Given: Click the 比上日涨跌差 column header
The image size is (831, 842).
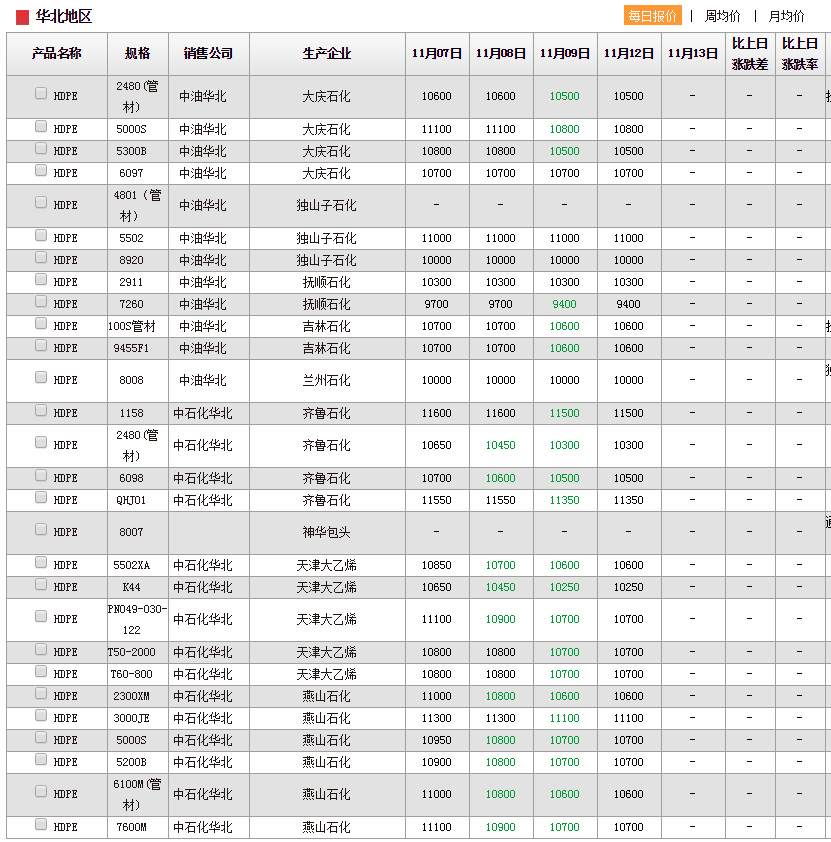Looking at the screenshot, I should (749, 54).
